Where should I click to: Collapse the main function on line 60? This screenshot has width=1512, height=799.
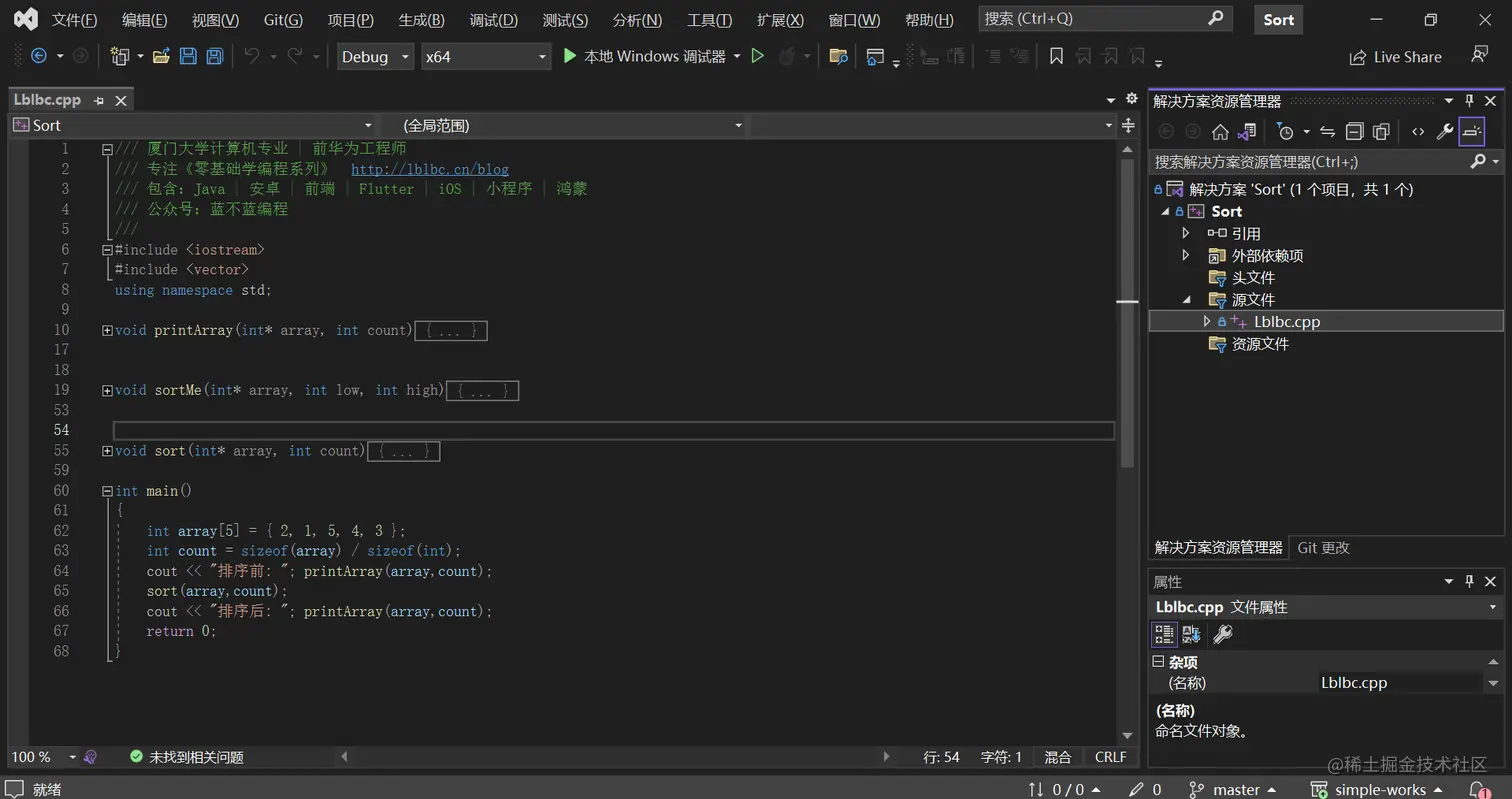(x=107, y=491)
